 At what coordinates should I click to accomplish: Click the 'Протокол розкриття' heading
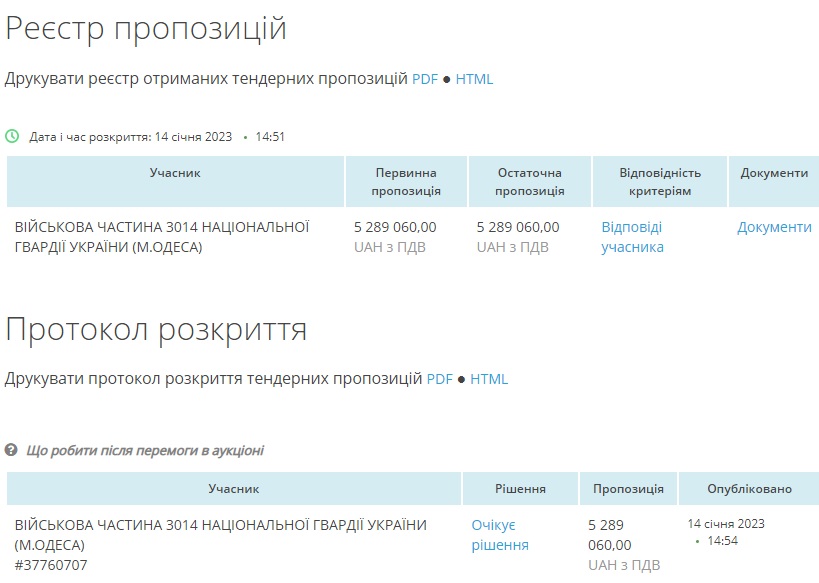tap(156, 330)
